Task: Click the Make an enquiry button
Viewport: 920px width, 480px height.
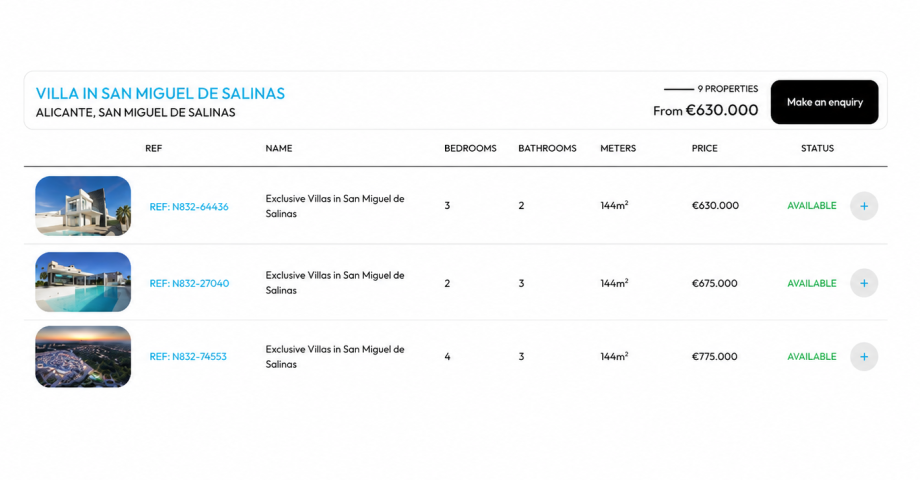Action: (824, 102)
